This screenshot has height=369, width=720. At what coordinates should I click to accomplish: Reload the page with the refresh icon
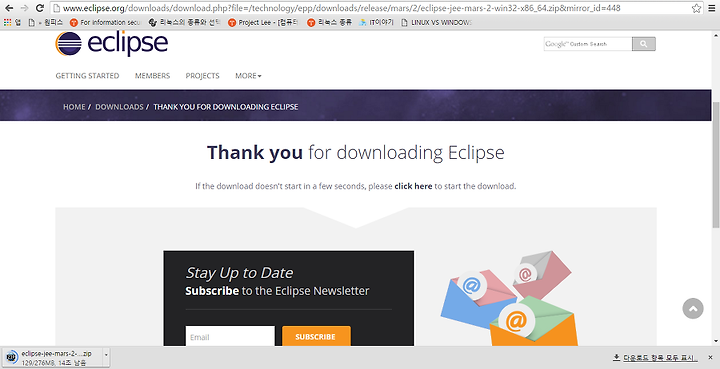pos(40,8)
